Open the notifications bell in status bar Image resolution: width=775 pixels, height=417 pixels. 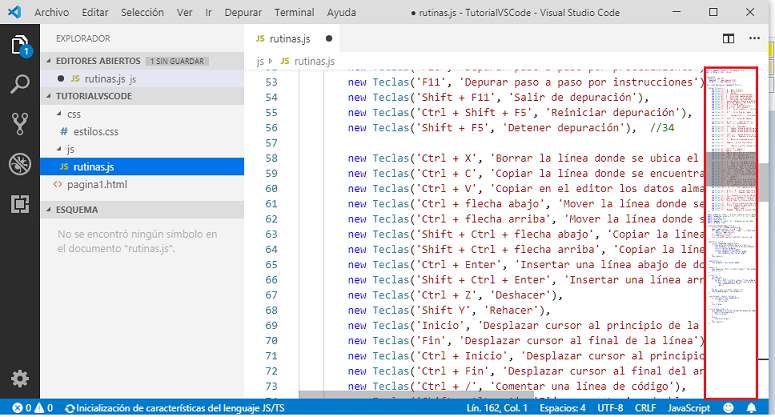(x=751, y=408)
